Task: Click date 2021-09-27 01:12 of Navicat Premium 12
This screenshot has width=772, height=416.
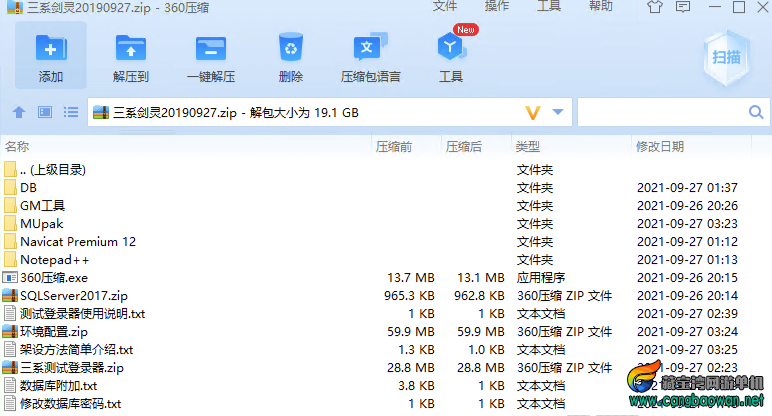Action: click(687, 242)
